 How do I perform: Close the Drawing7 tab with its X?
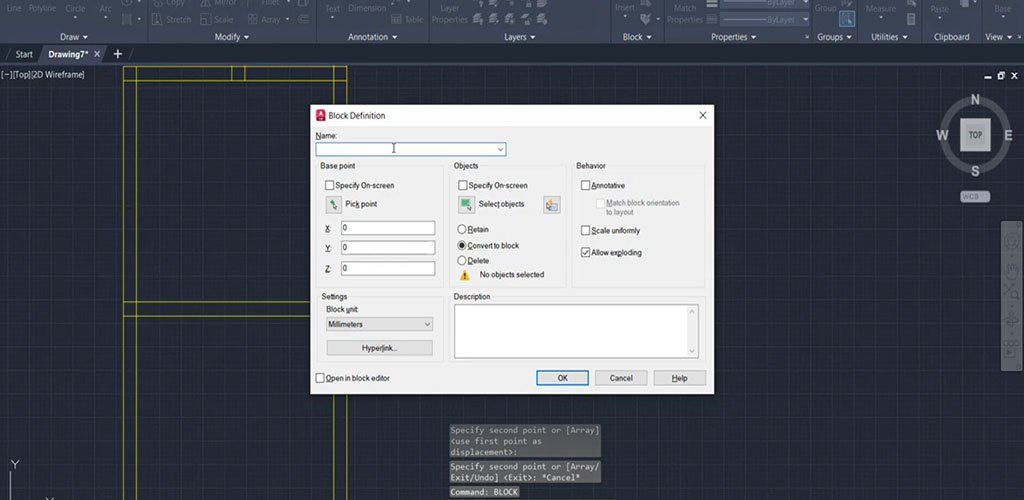click(97, 54)
